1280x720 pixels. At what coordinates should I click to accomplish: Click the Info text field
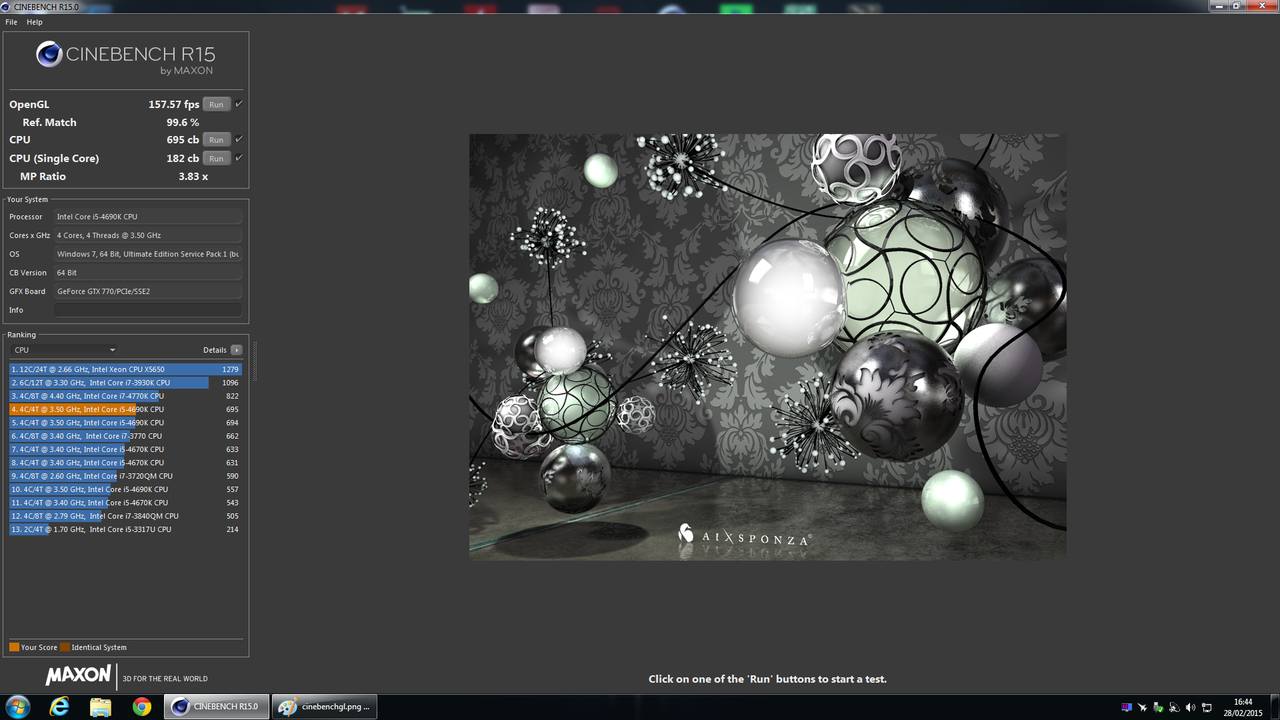click(x=148, y=310)
